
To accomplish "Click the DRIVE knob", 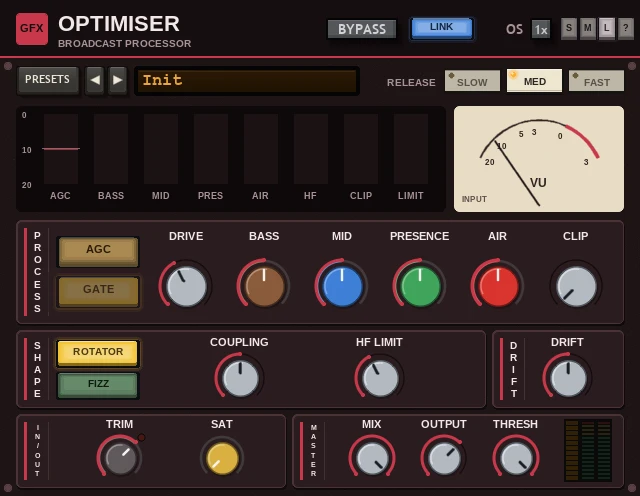I will pos(186,286).
